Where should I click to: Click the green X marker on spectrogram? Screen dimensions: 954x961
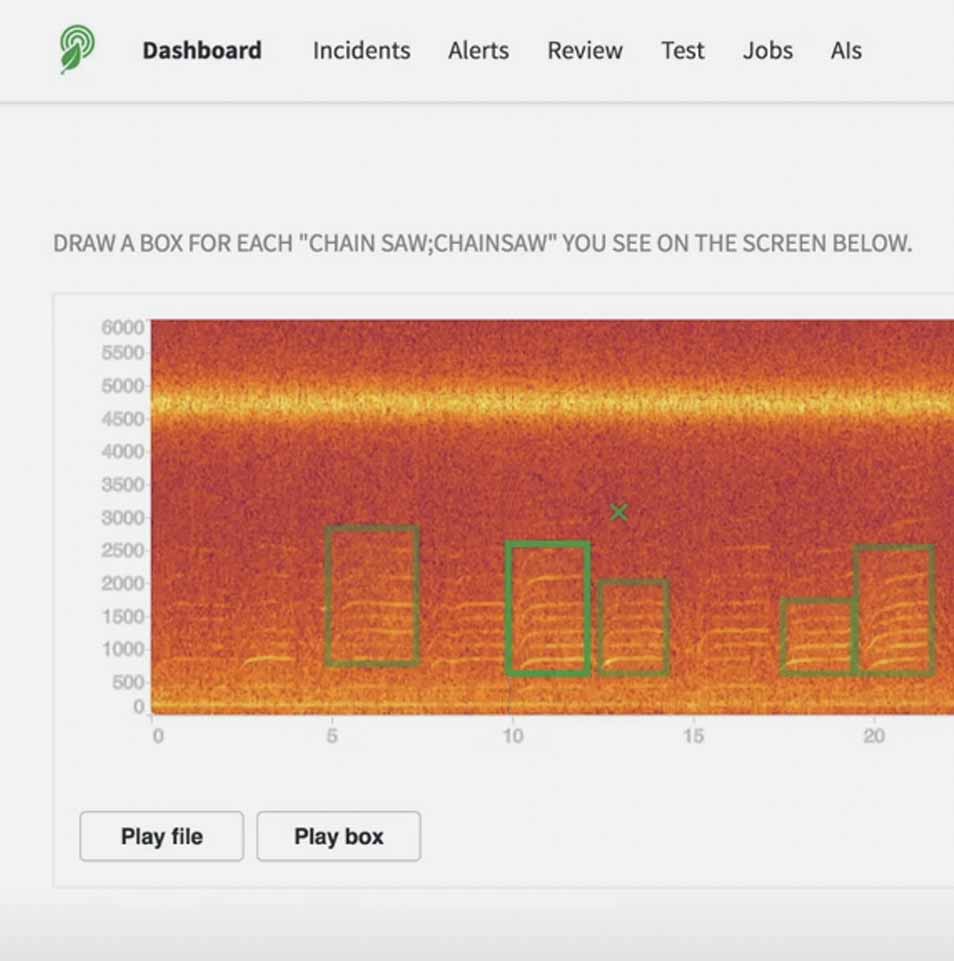(x=619, y=512)
